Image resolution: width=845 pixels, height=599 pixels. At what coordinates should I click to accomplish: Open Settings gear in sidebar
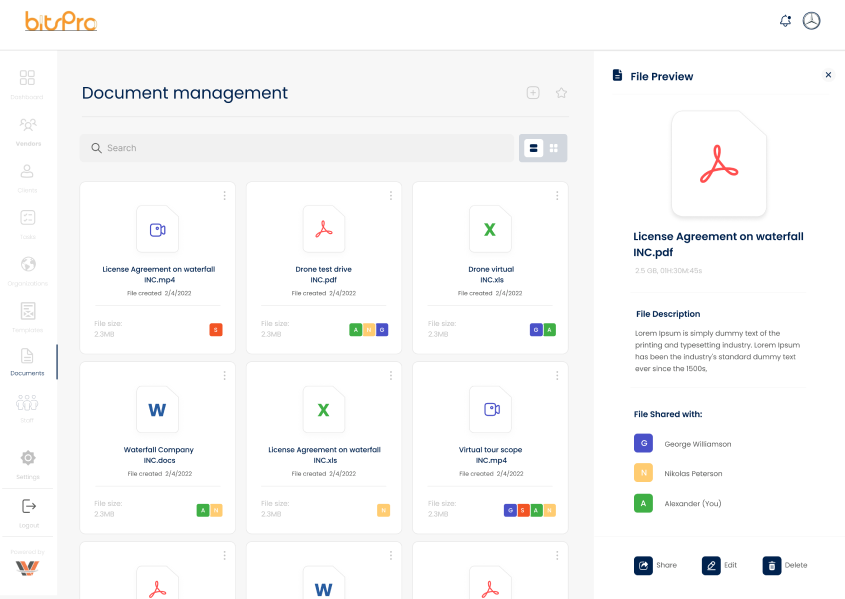point(28,458)
